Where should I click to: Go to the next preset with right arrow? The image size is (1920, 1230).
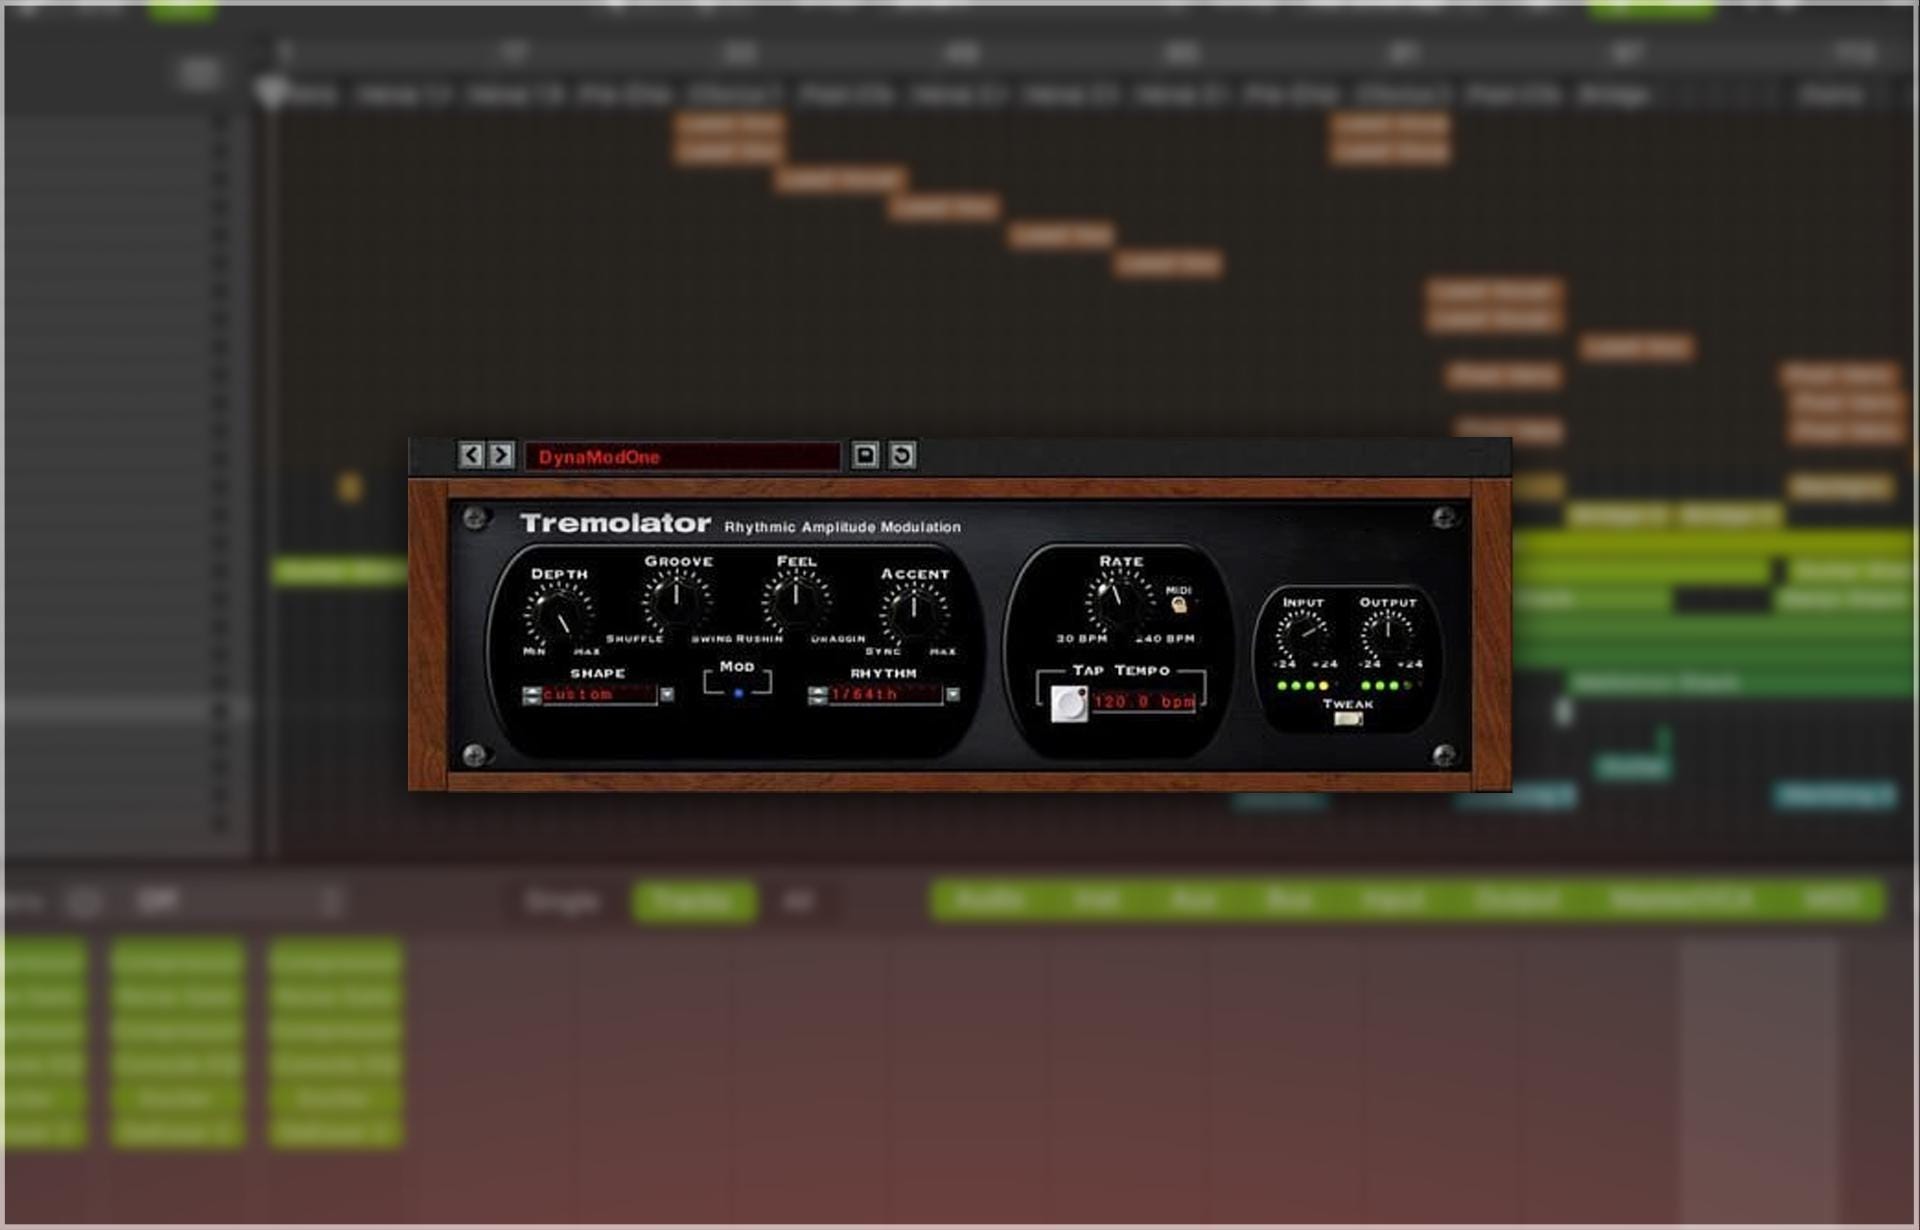point(501,456)
